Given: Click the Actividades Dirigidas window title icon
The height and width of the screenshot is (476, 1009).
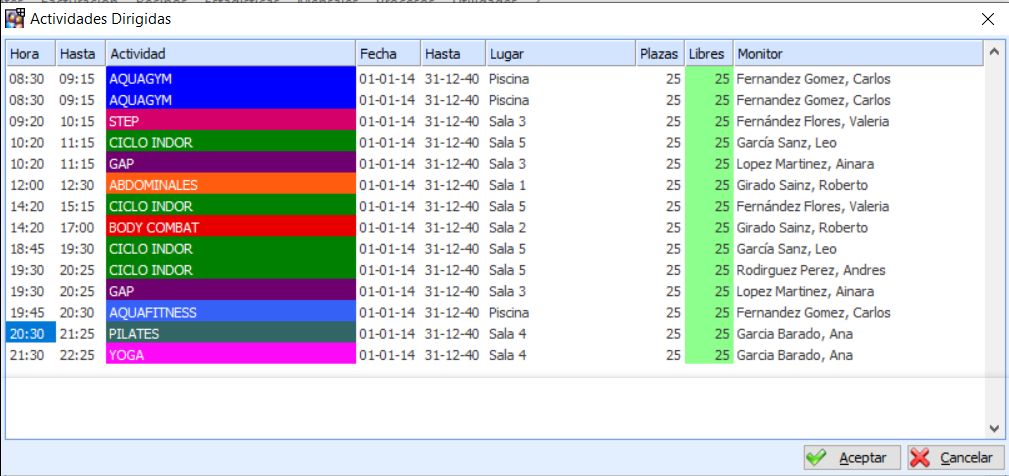Looking at the screenshot, I should click(x=15, y=18).
